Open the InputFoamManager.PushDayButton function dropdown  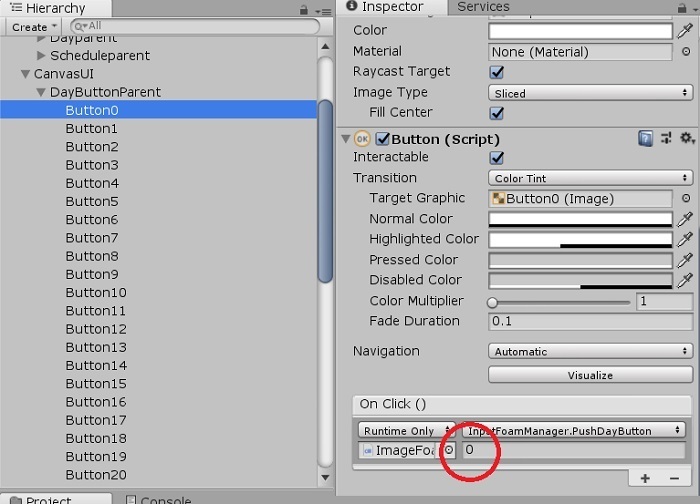(x=574, y=430)
